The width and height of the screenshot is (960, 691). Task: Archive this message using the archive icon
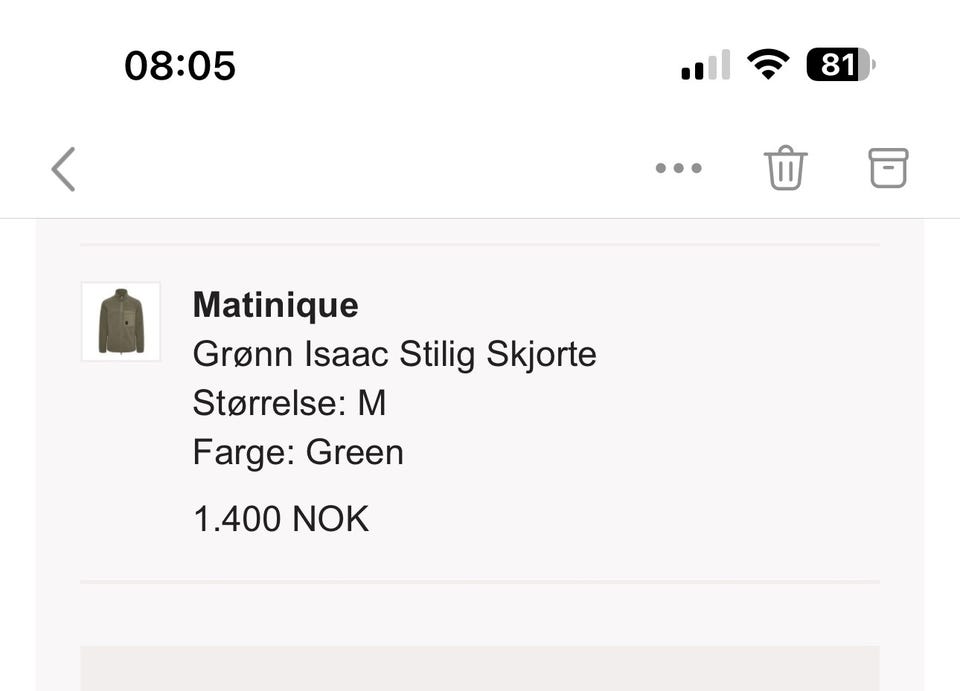(x=886, y=168)
